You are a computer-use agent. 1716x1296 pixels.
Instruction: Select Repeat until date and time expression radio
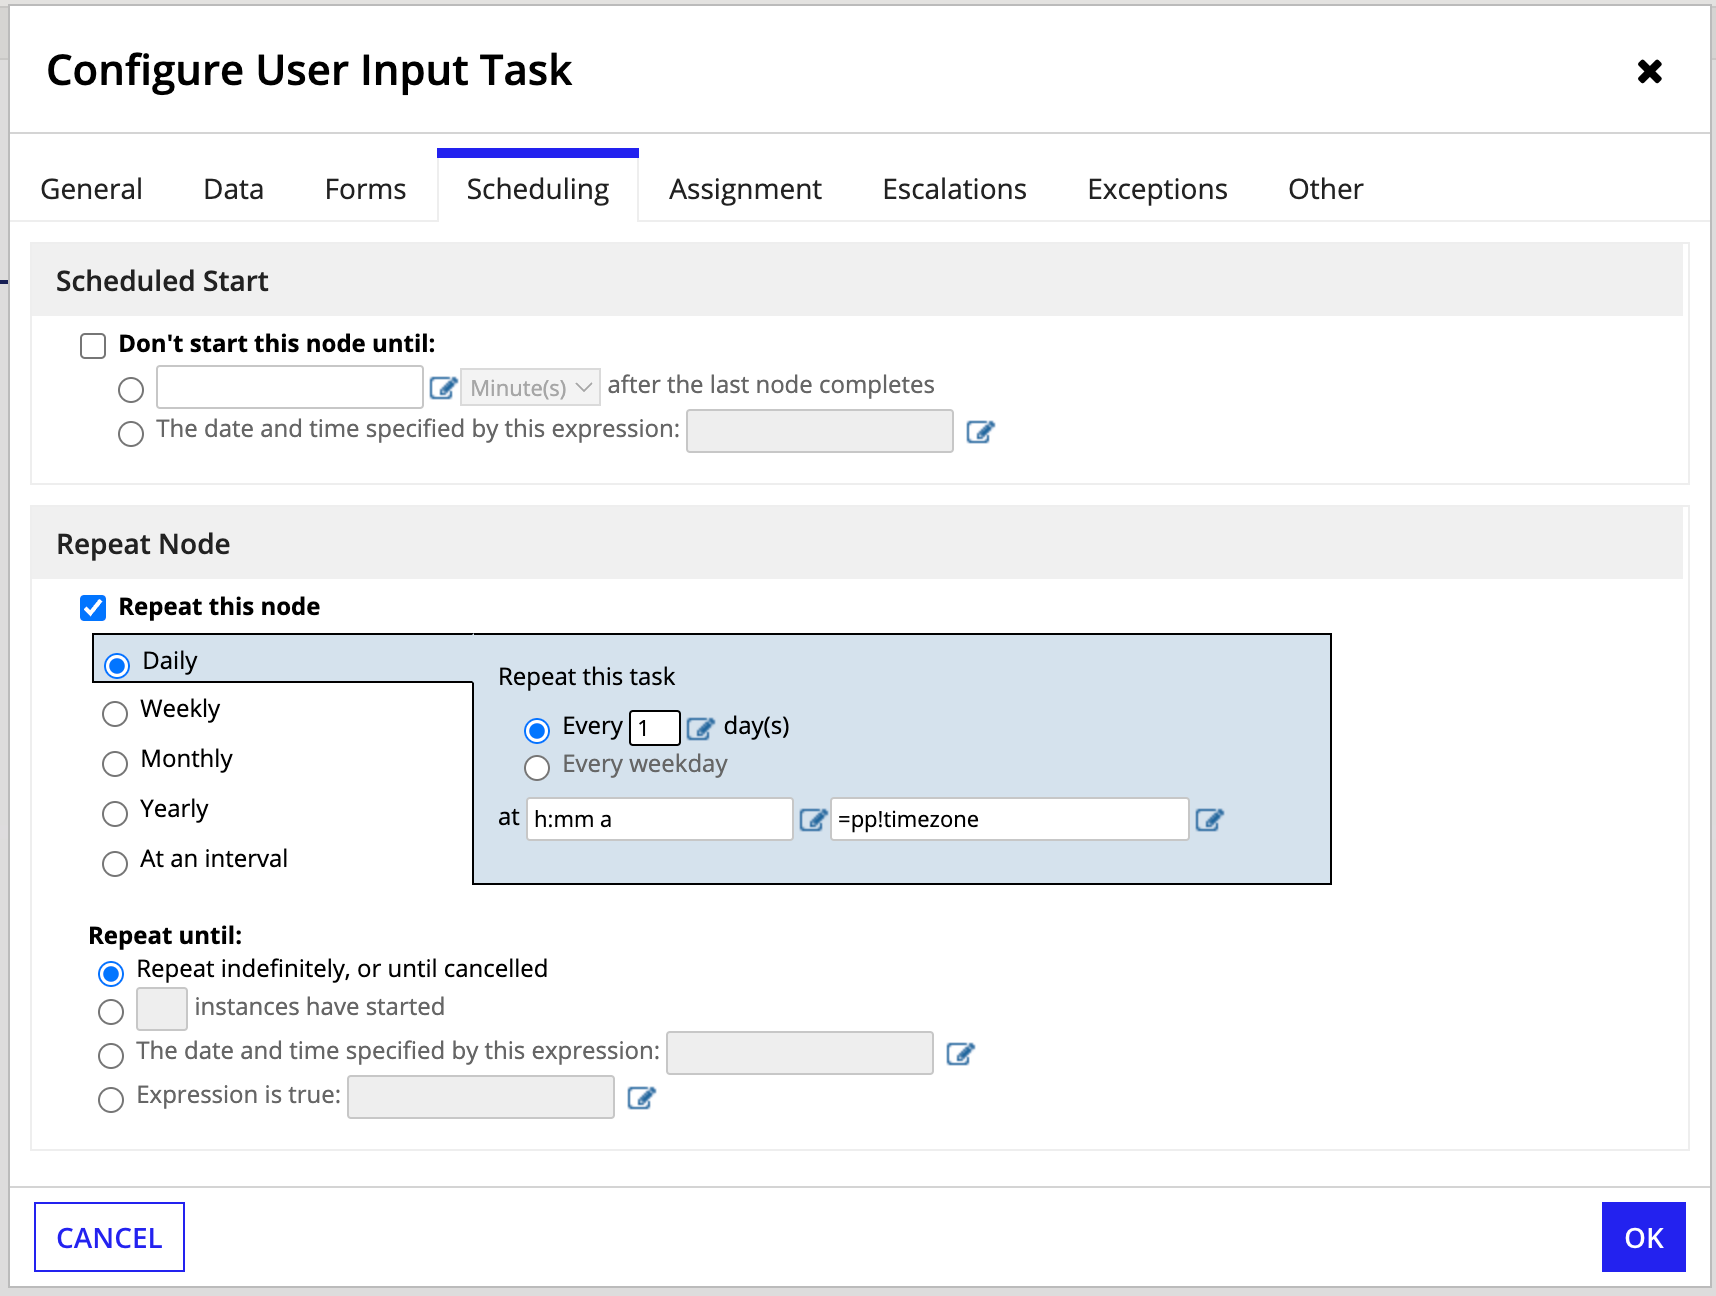[111, 1055]
